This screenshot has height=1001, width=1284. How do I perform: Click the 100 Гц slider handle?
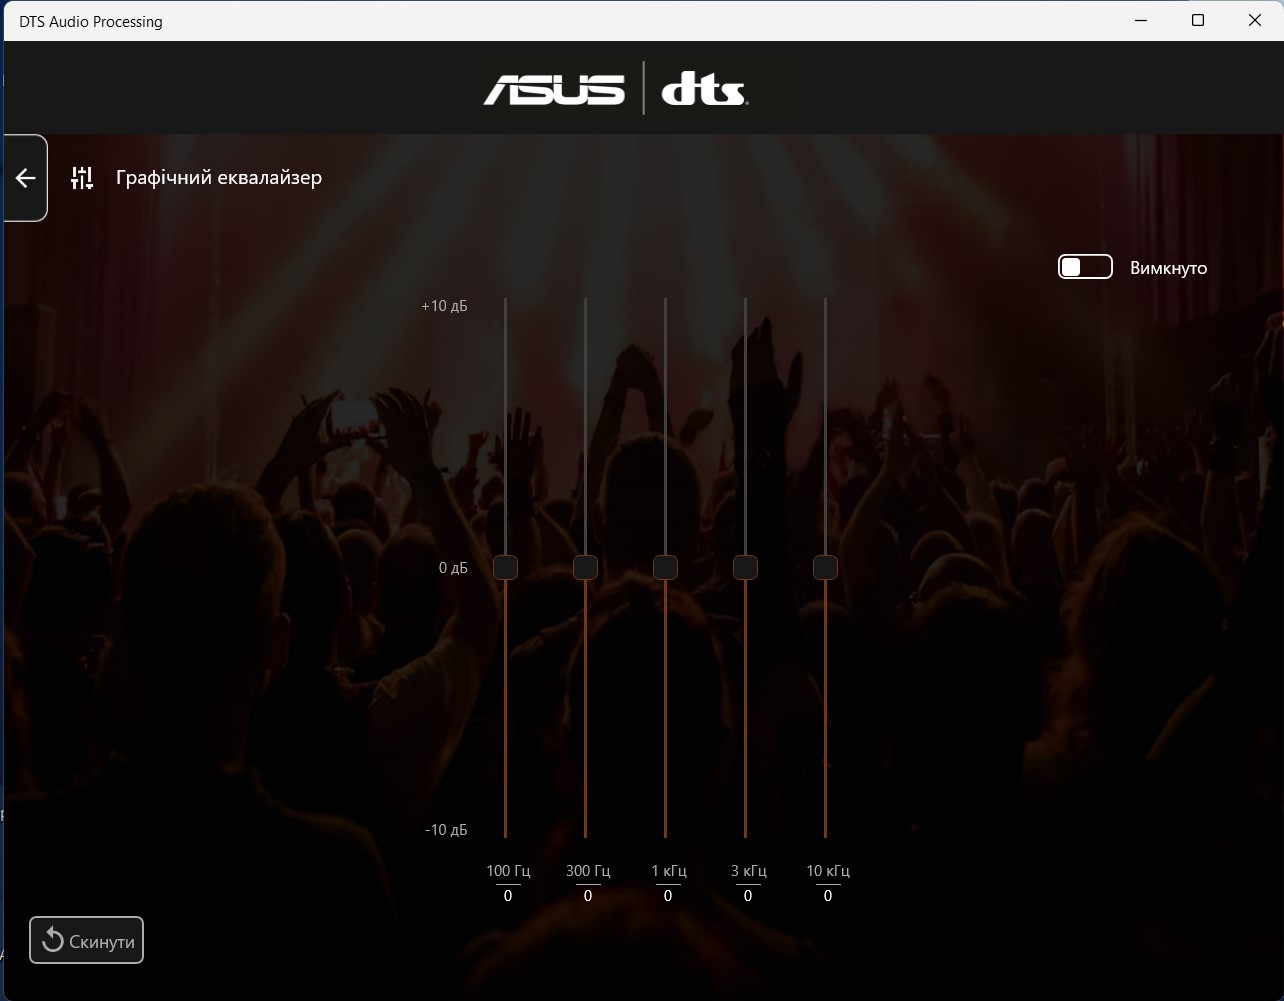pos(505,567)
